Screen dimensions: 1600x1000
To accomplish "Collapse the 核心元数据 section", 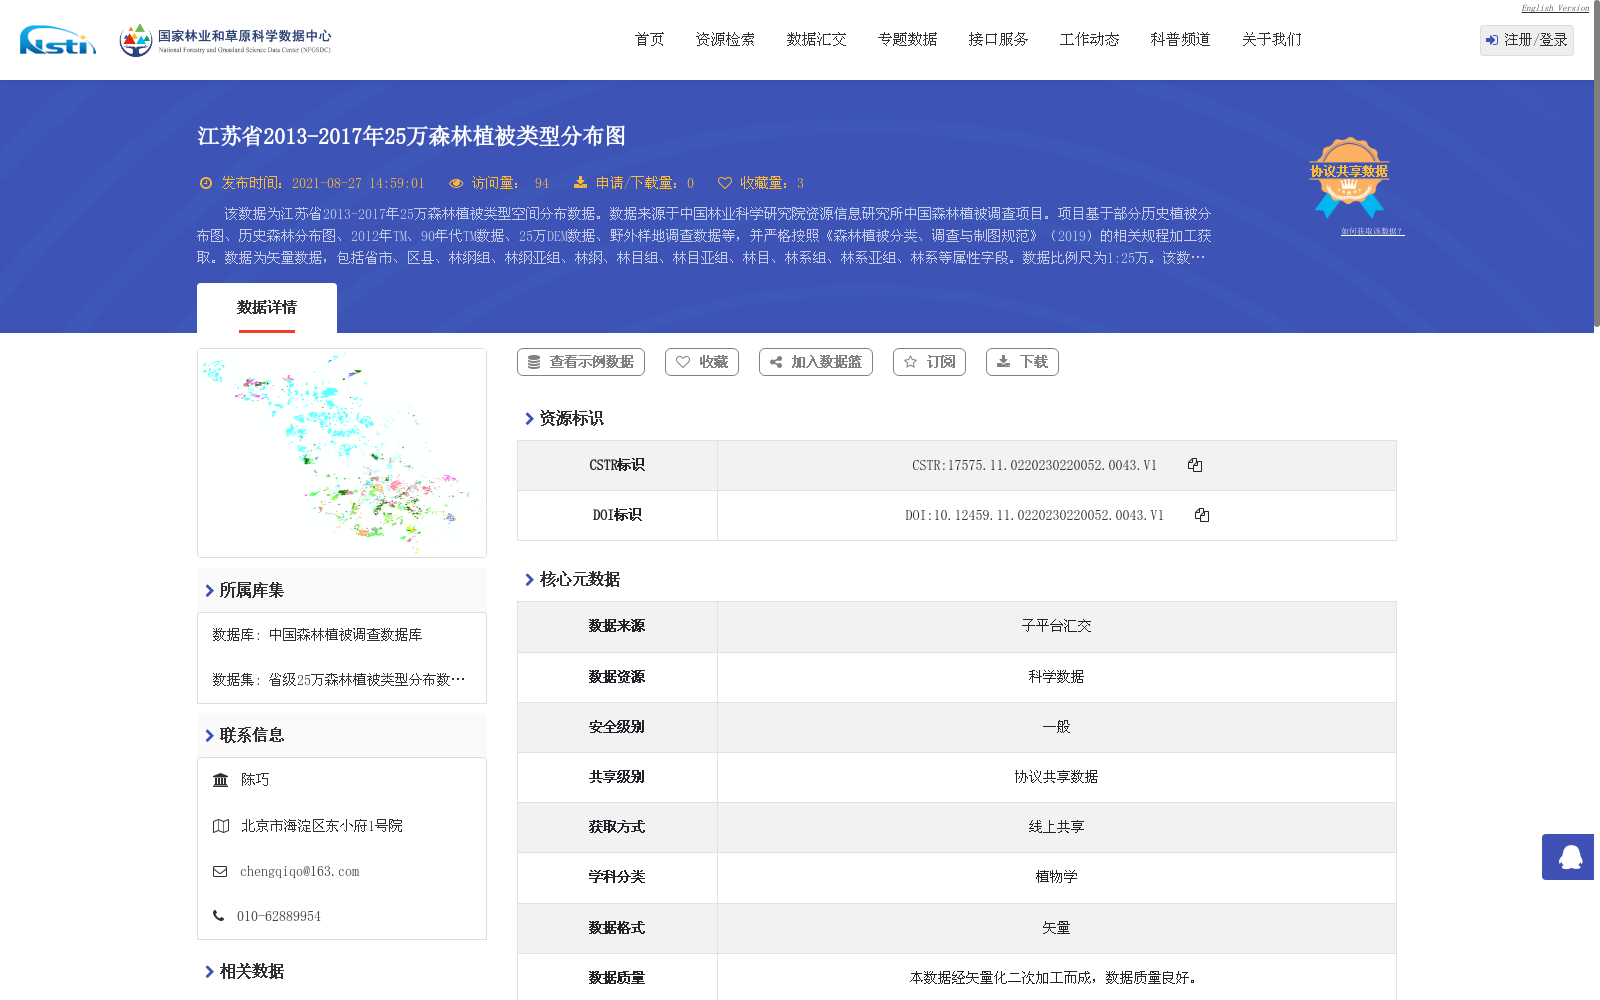I will [572, 579].
